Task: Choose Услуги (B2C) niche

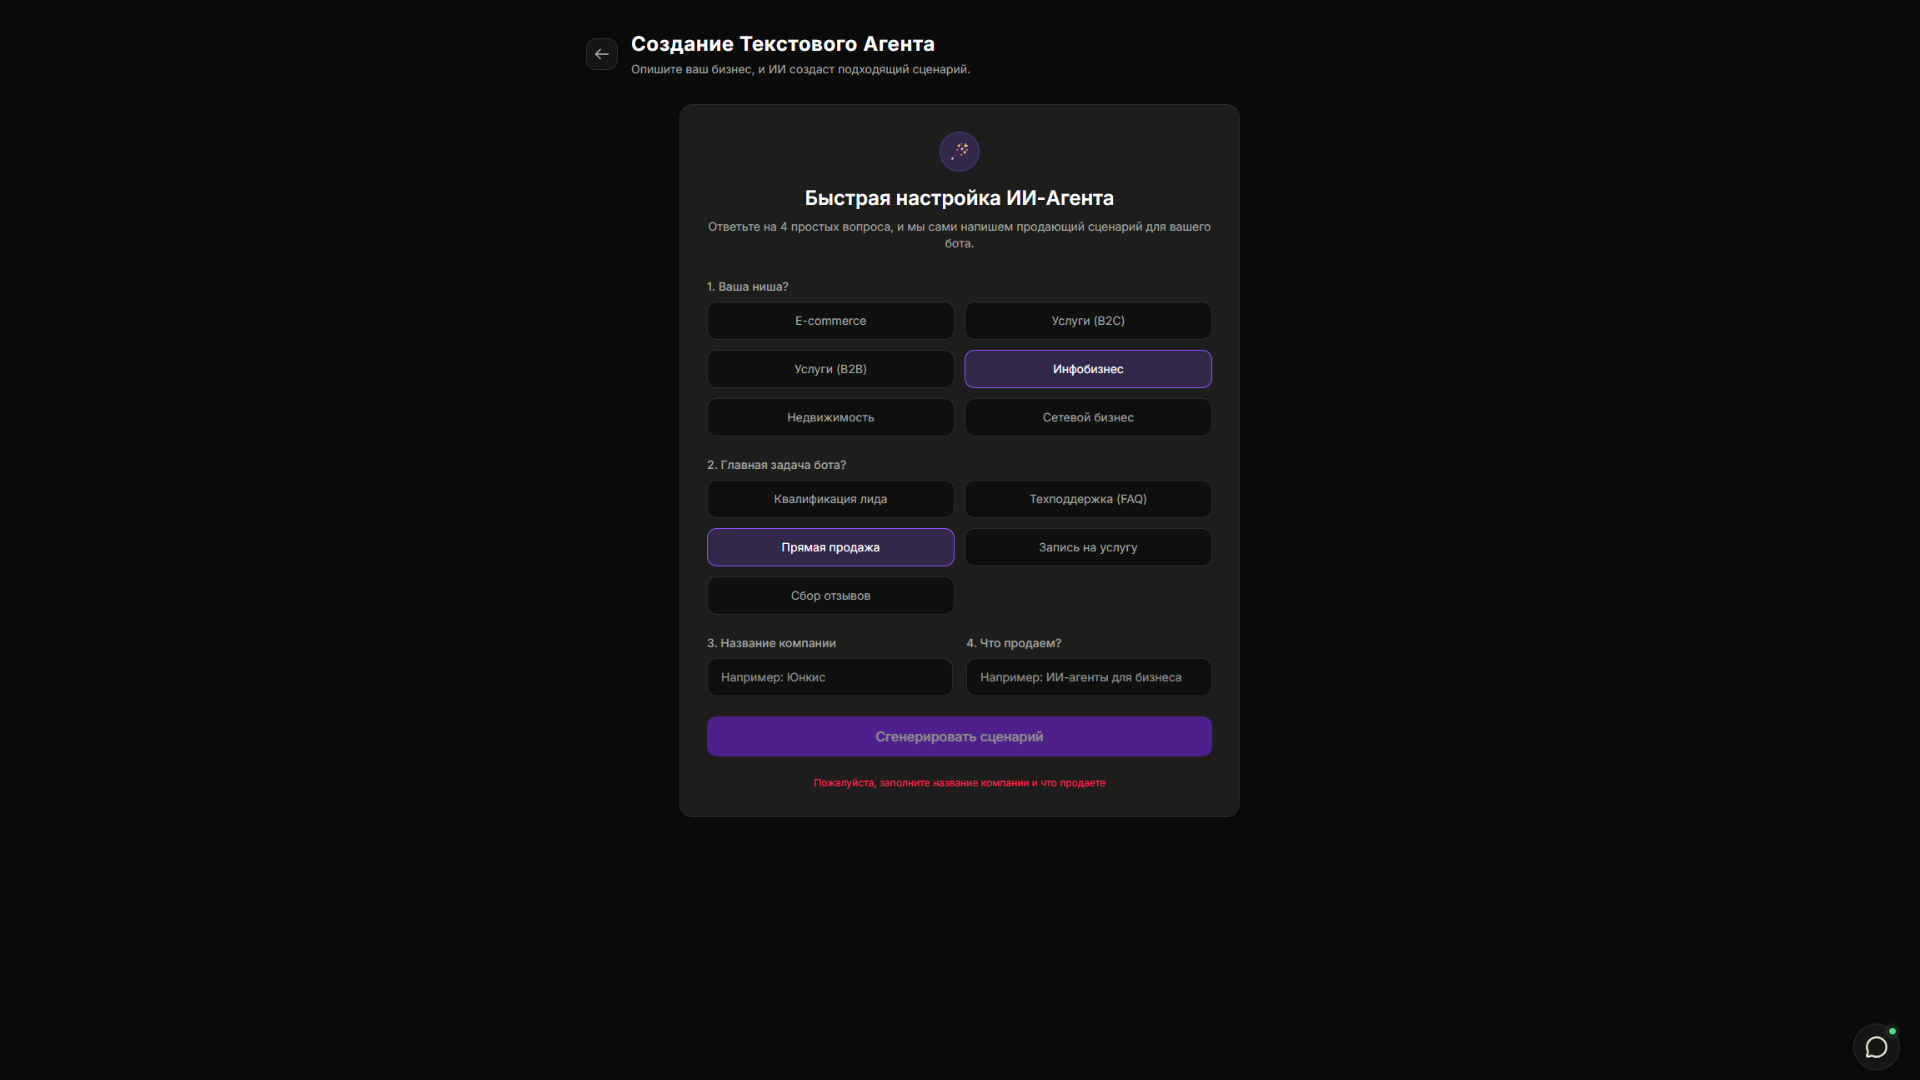Action: pos(1087,321)
